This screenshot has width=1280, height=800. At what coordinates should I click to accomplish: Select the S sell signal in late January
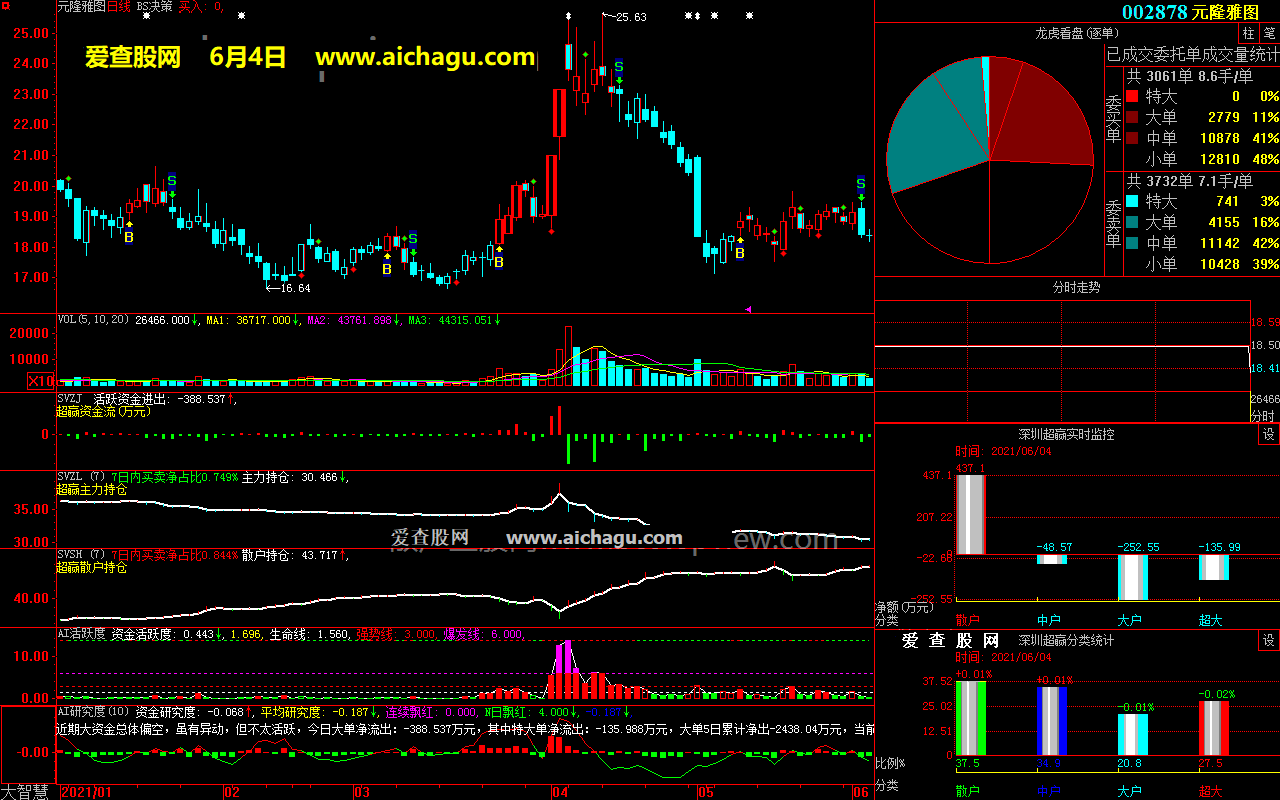pos(172,181)
